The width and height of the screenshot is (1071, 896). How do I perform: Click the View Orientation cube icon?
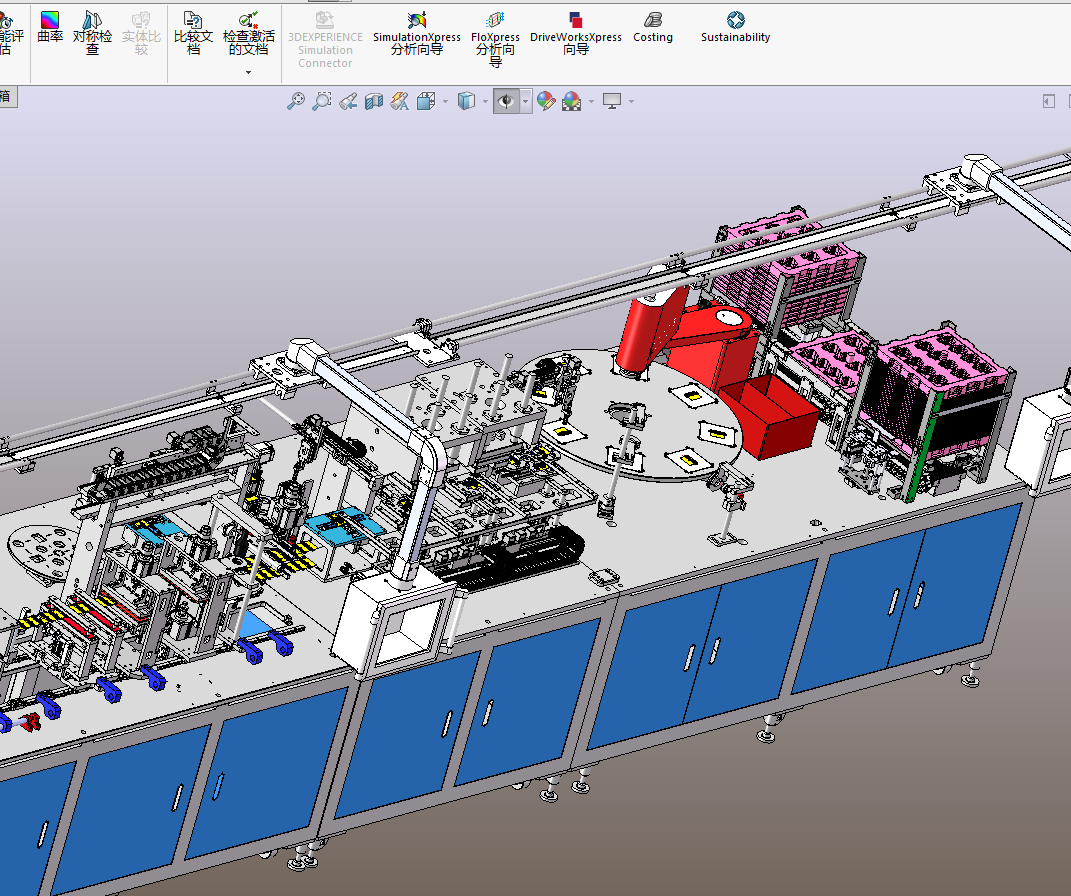[x=425, y=101]
